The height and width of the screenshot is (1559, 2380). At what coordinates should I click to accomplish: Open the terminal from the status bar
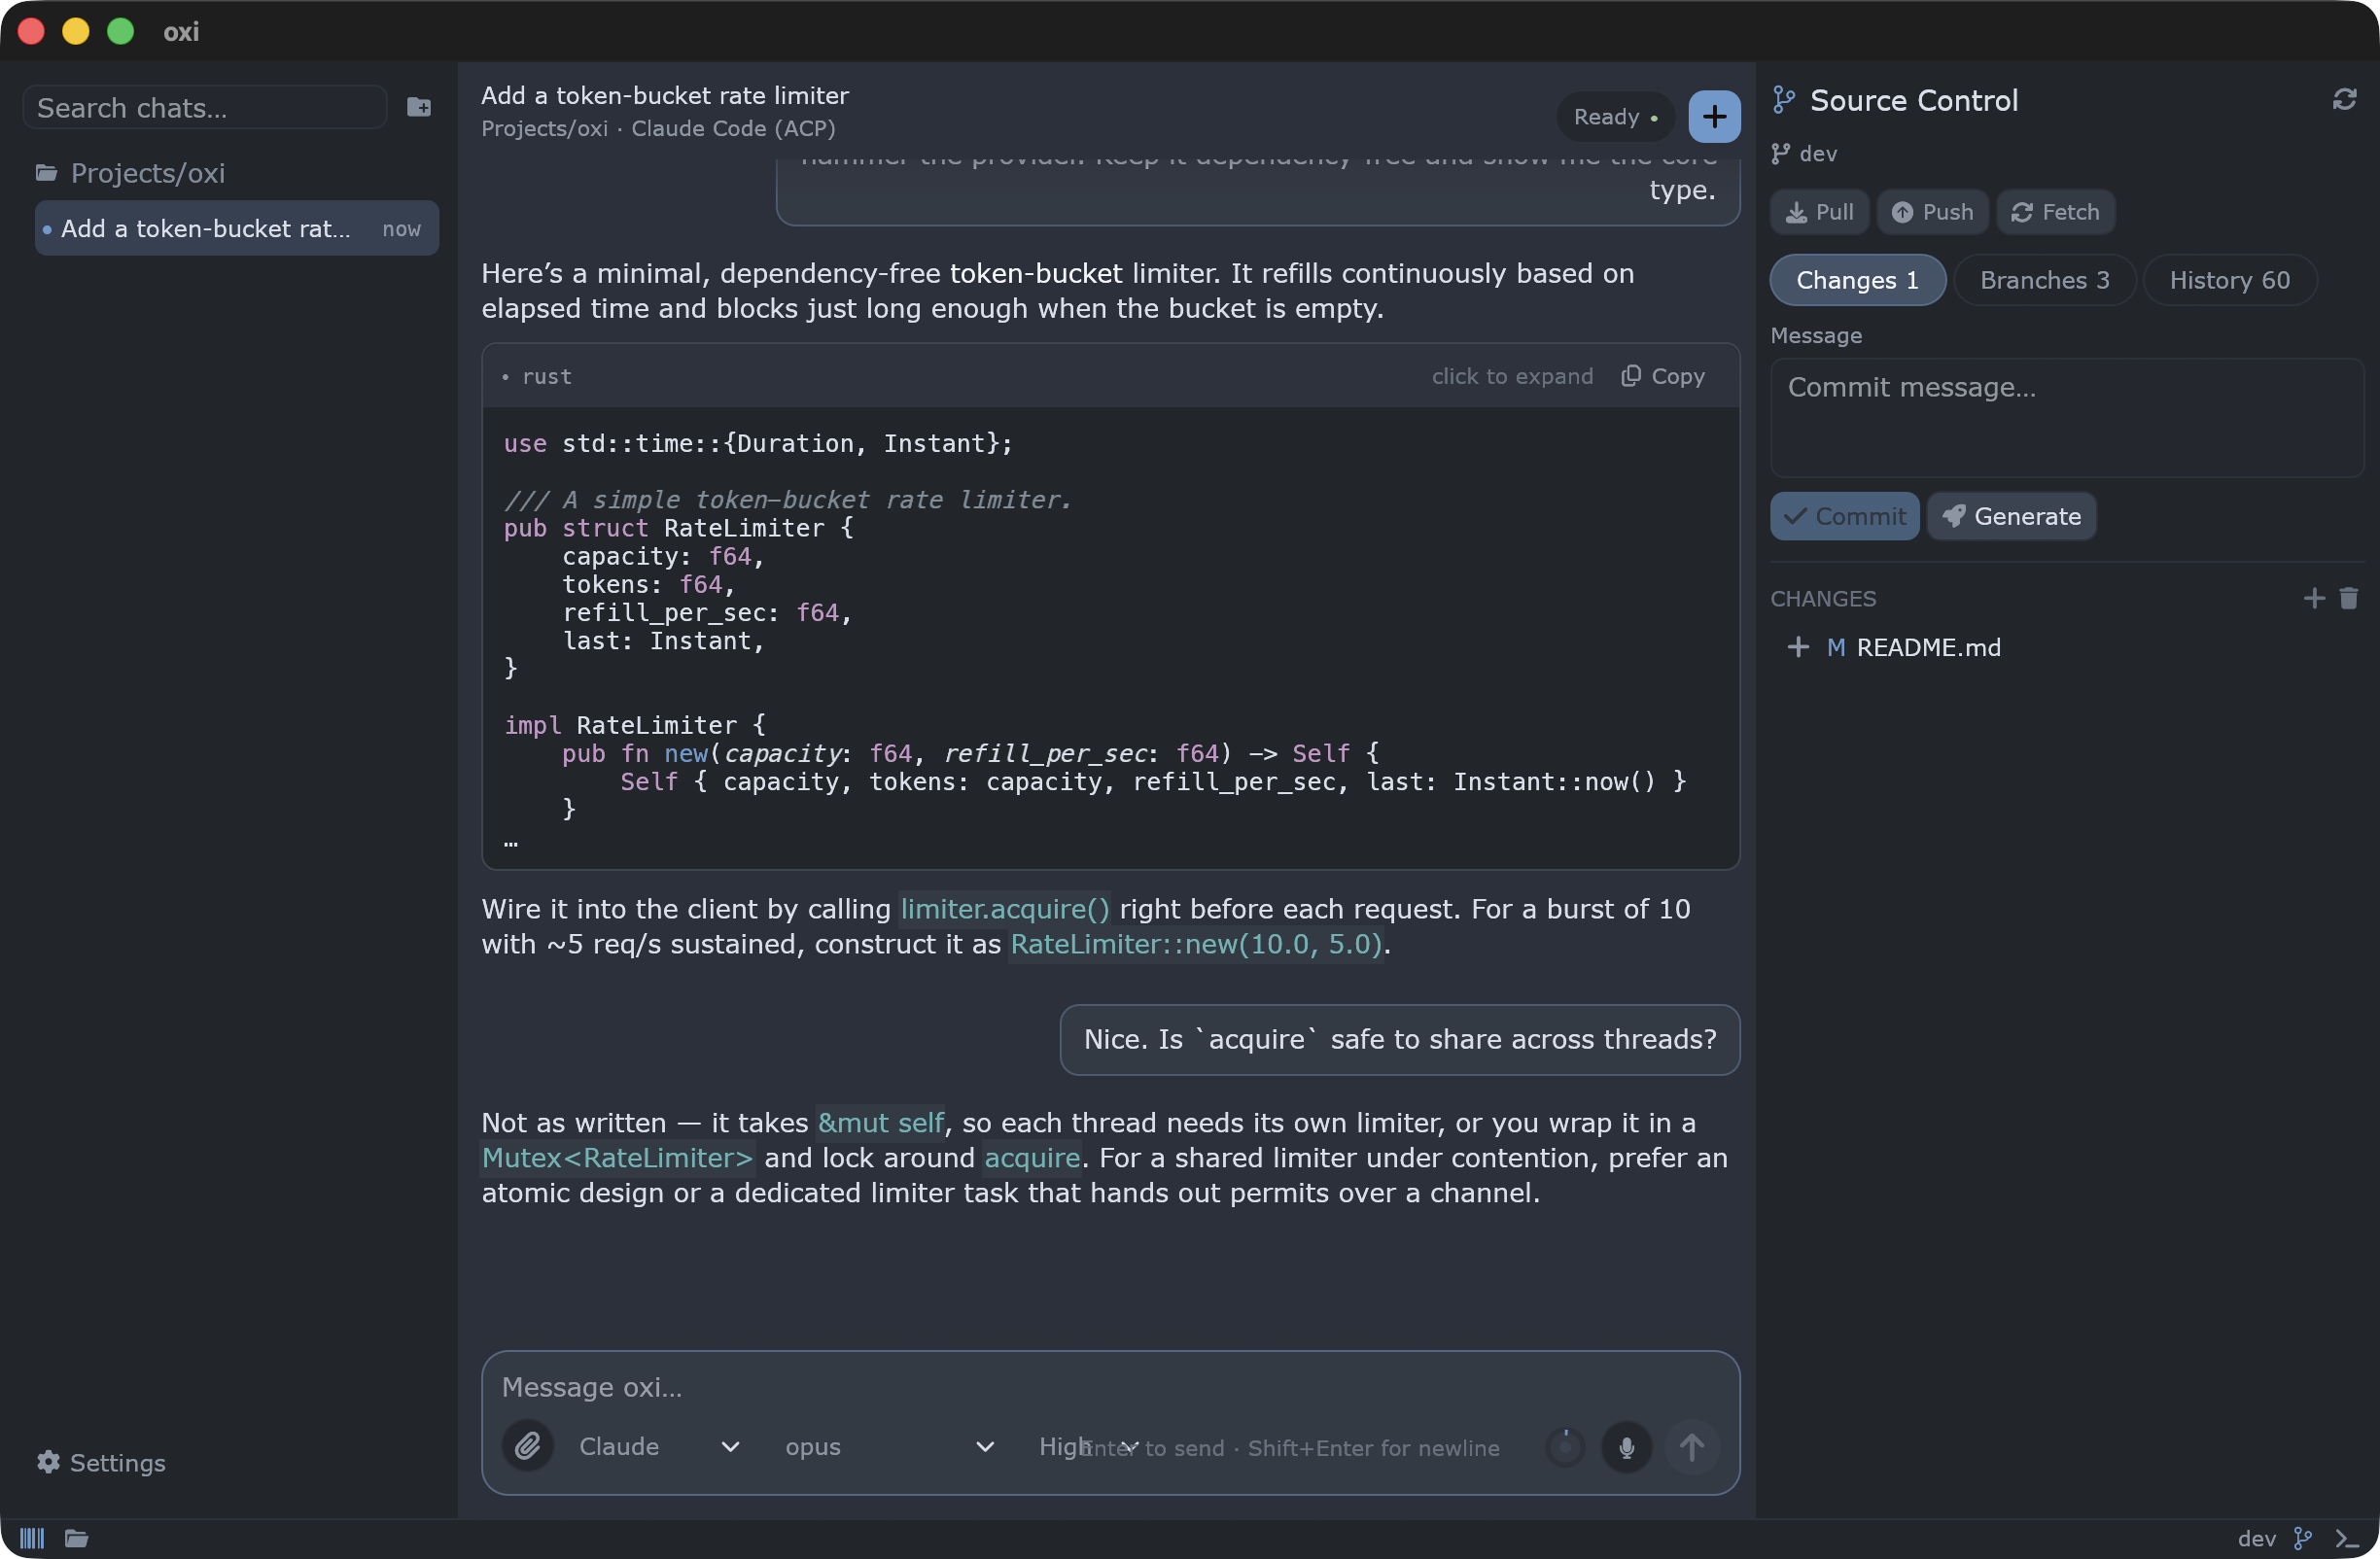pos(2347,1538)
